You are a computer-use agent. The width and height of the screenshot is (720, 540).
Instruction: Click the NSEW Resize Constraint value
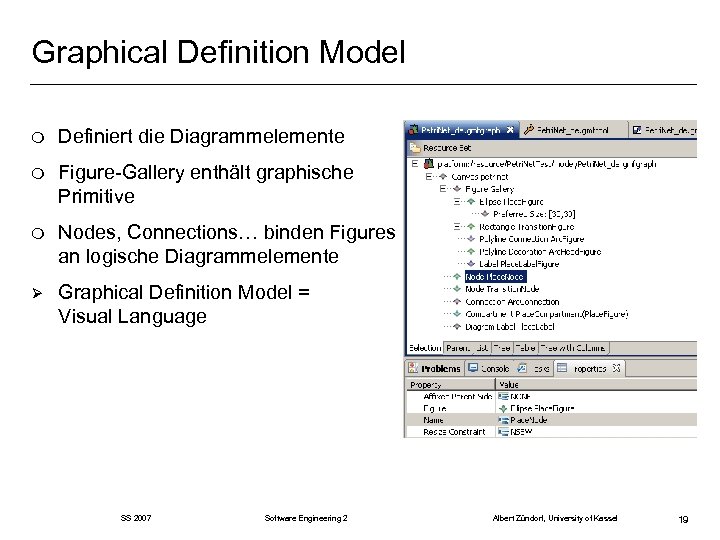click(x=521, y=432)
